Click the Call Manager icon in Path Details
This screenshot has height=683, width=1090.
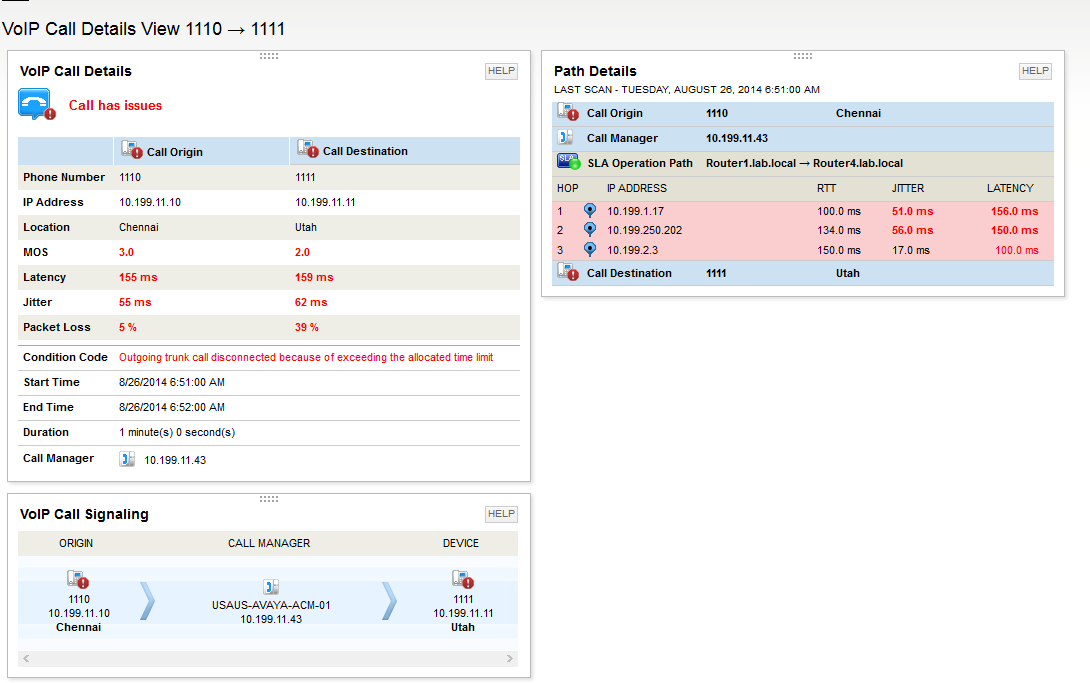(x=567, y=138)
